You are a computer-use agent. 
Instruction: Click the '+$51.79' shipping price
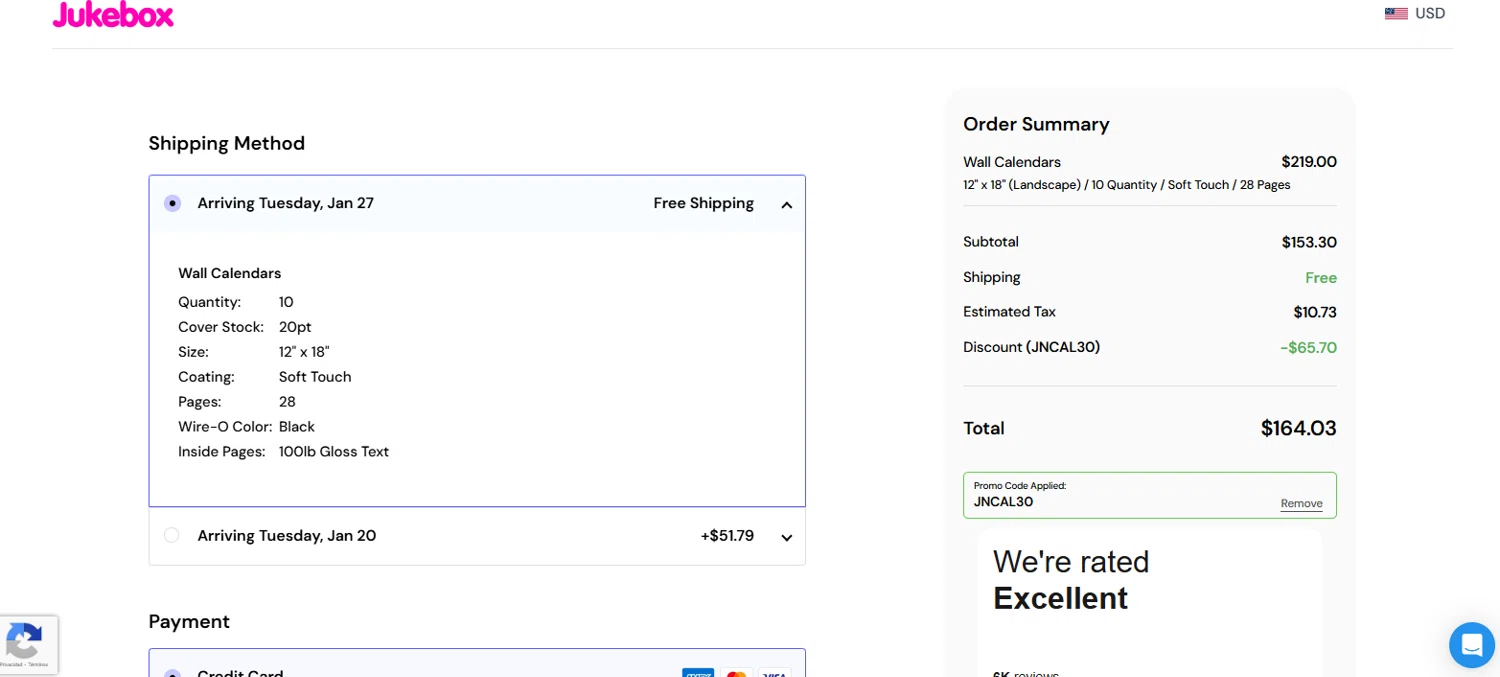727,536
